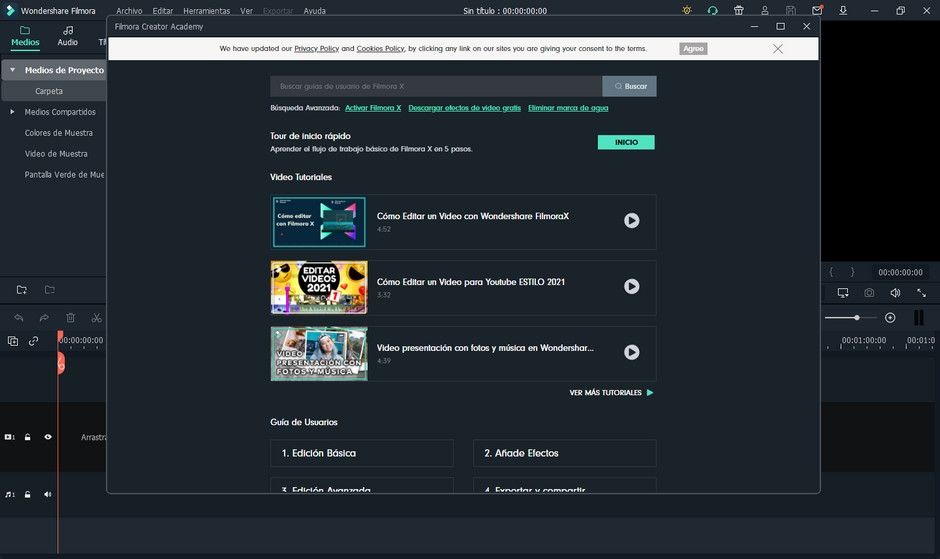Collapse the Medios de Proyecto tree

[13, 70]
